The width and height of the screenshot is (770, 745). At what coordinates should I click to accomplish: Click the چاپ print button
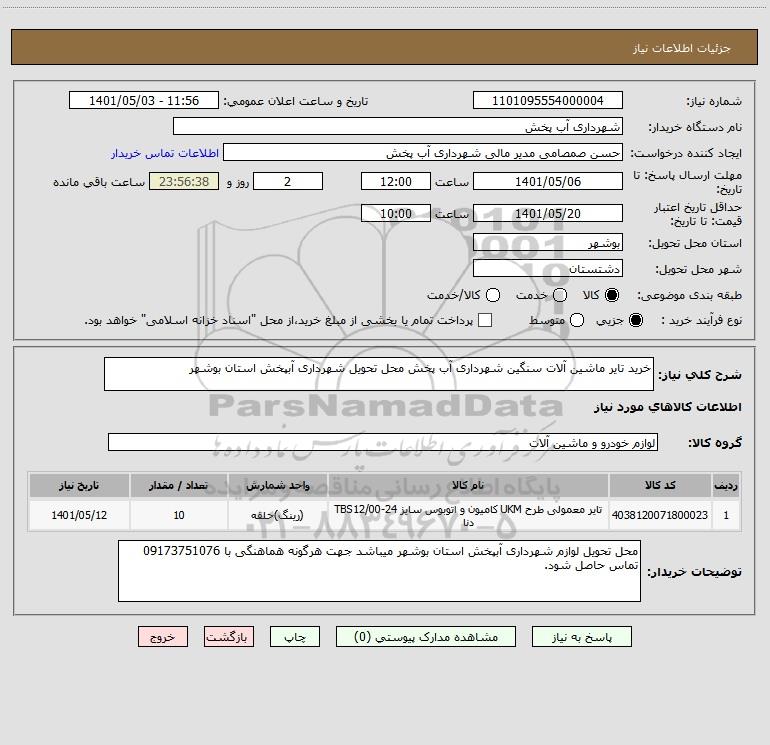pyautogui.click(x=295, y=637)
